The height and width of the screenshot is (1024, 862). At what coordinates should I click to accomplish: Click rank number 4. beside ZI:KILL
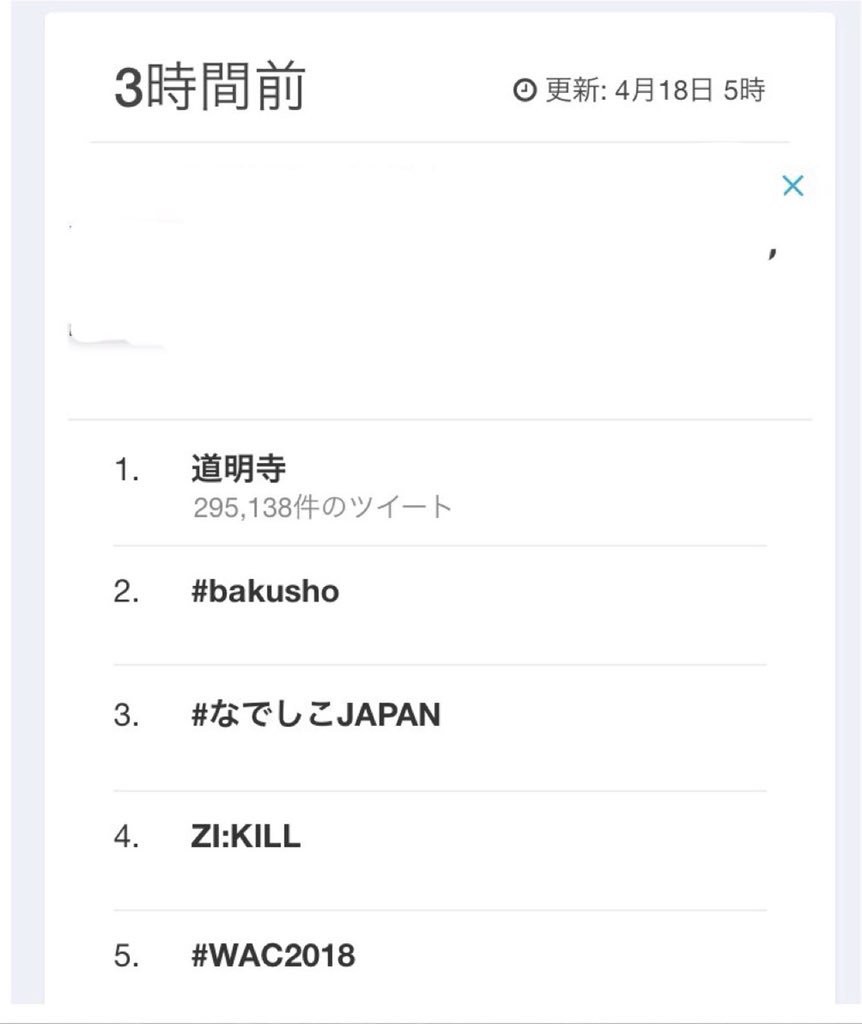coord(127,837)
